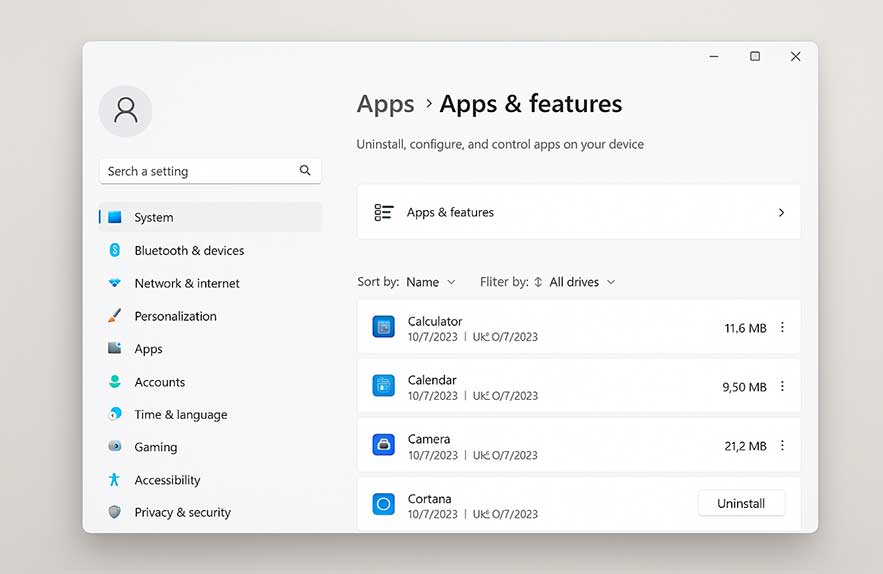Click the filter sort arrows icon
This screenshot has width=883, height=574.
click(x=538, y=282)
